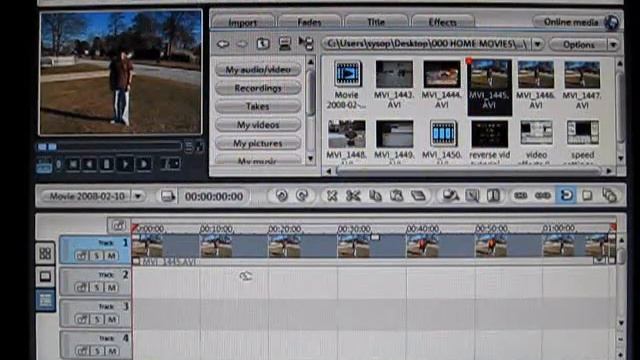Open the Title tab
The image size is (640, 360).
tap(376, 22)
